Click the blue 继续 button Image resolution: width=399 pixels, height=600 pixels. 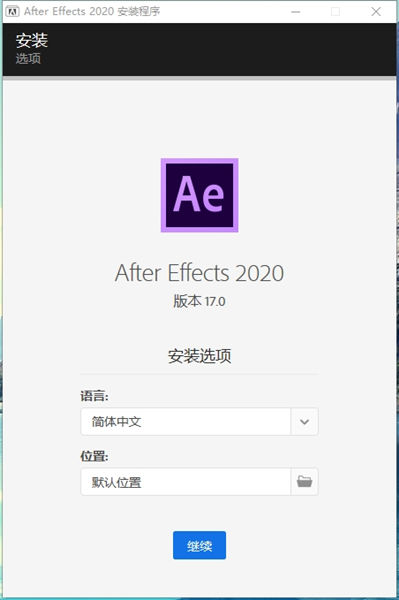(199, 545)
